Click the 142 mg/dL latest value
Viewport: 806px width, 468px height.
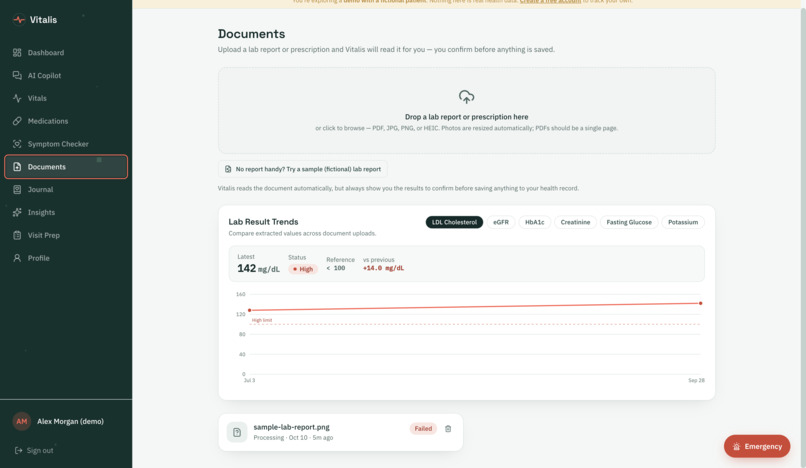[258, 268]
